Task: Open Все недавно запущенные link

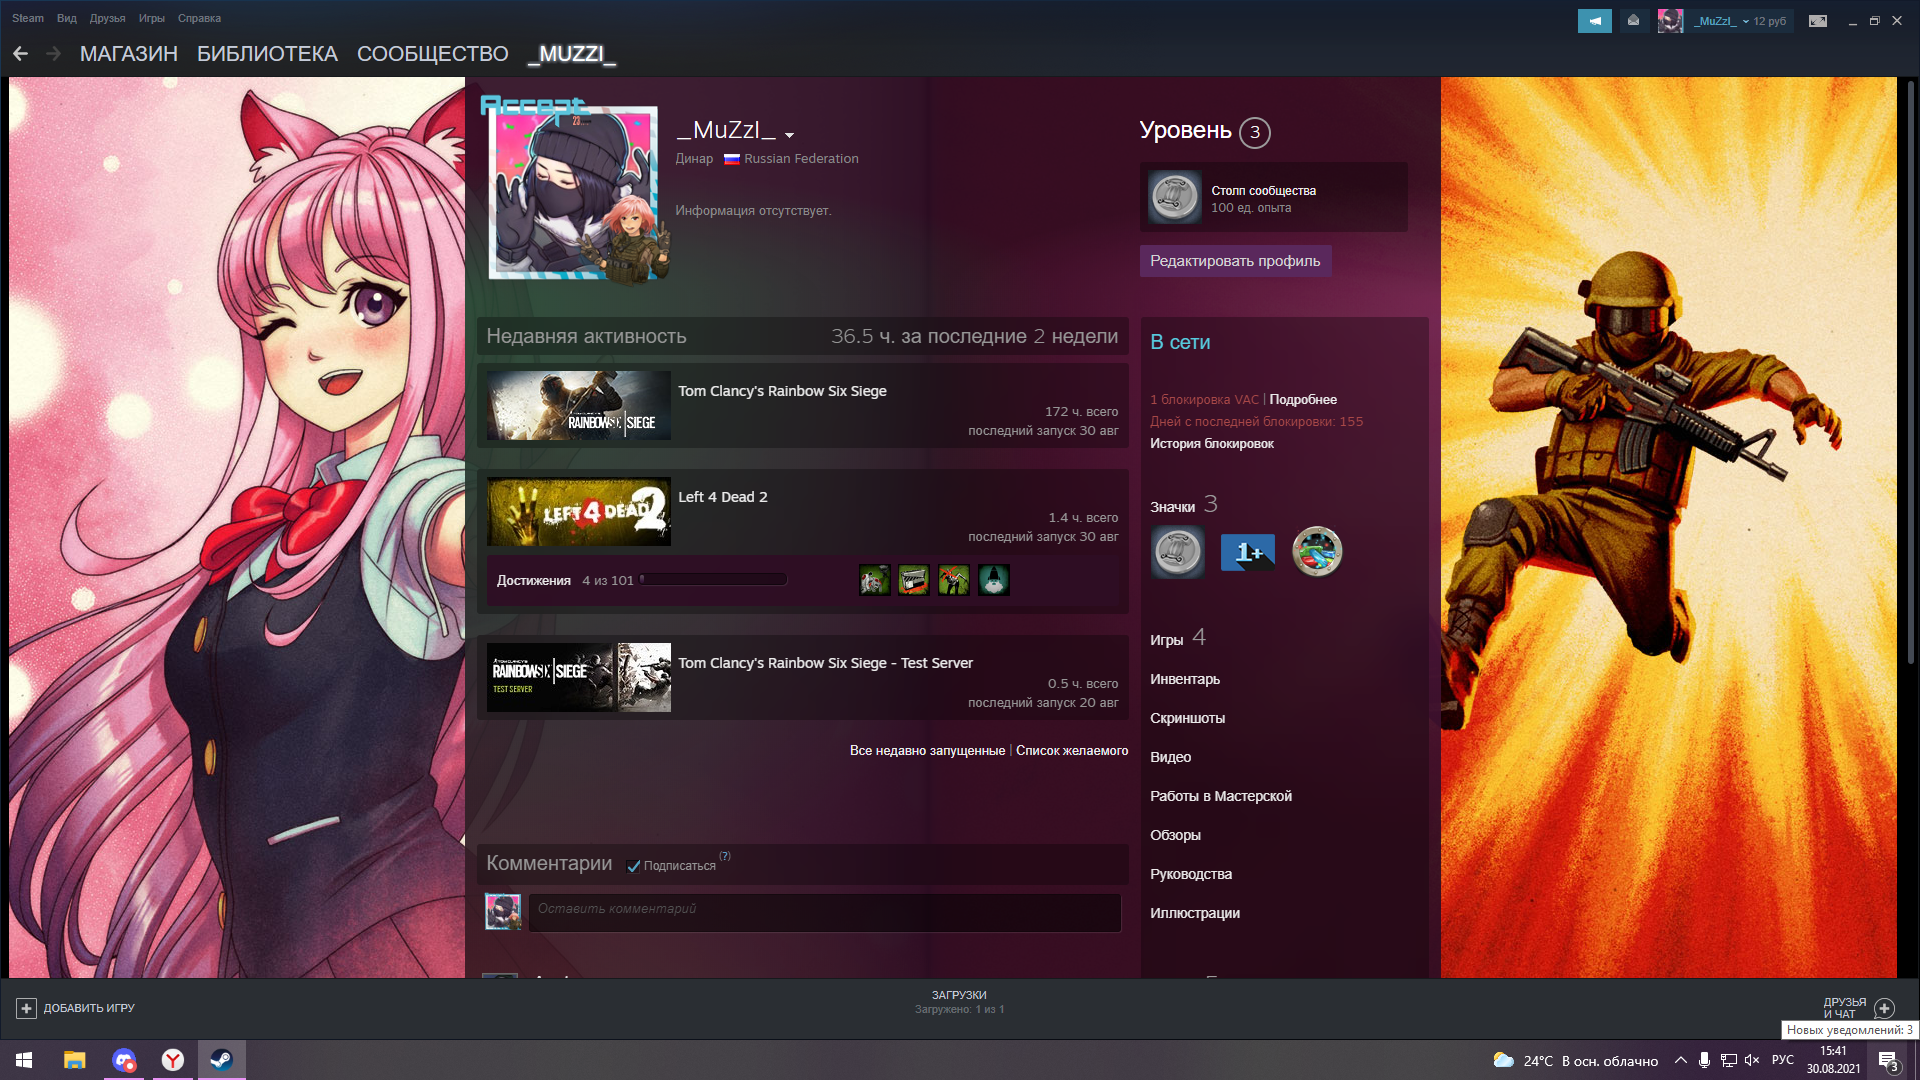Action: pyautogui.click(x=927, y=751)
